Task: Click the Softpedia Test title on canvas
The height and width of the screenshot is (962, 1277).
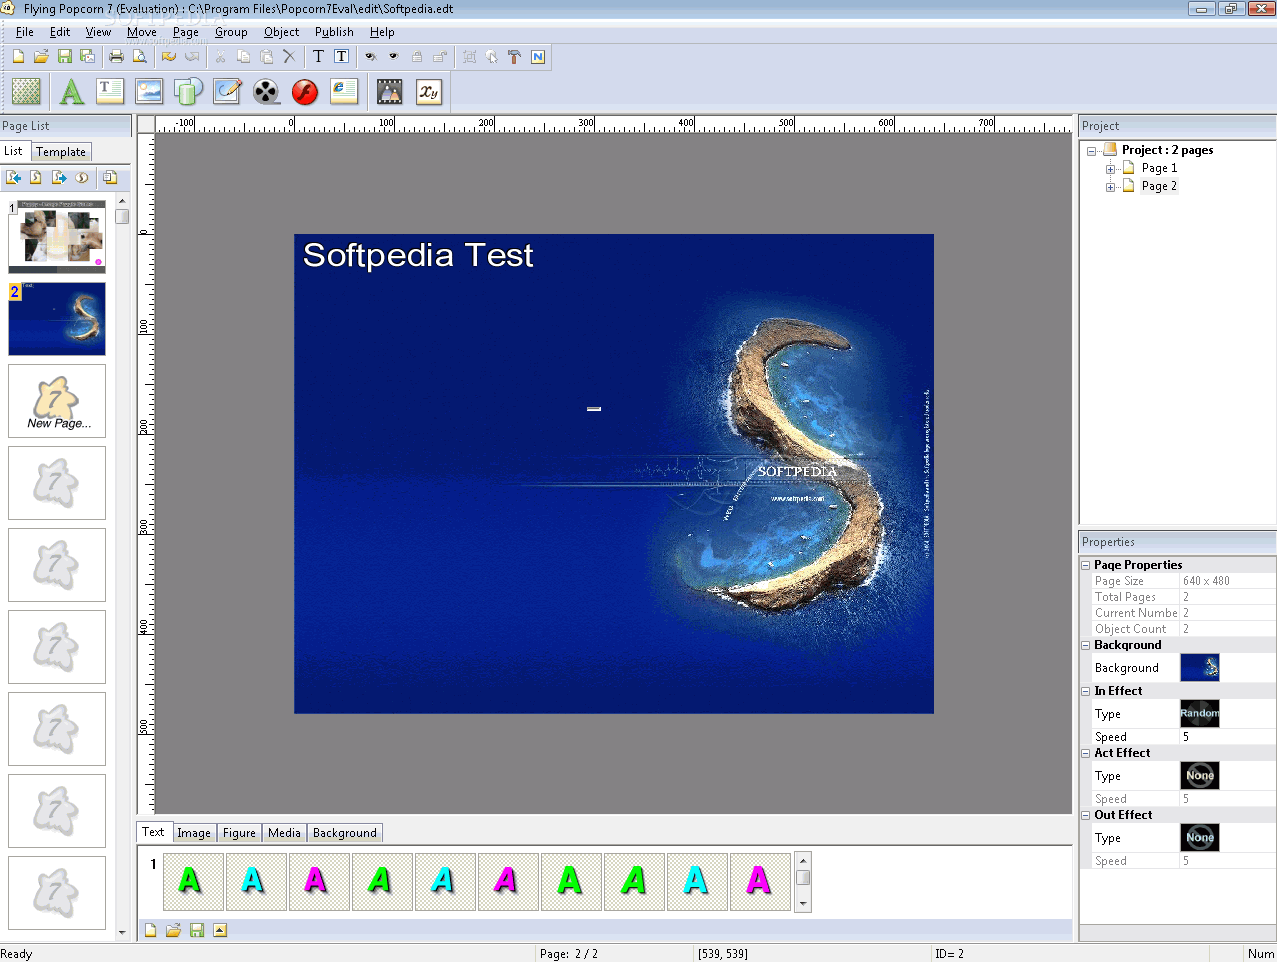Action: pyautogui.click(x=418, y=255)
